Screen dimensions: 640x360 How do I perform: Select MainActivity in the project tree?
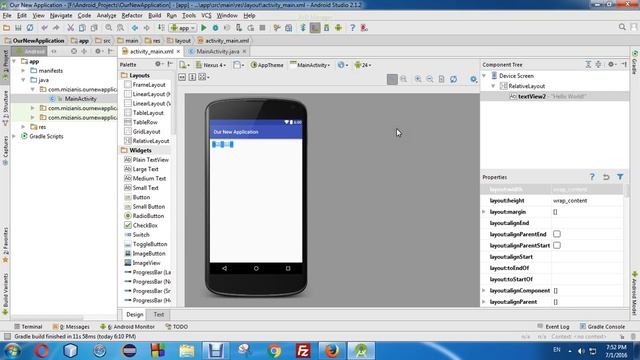coord(80,99)
